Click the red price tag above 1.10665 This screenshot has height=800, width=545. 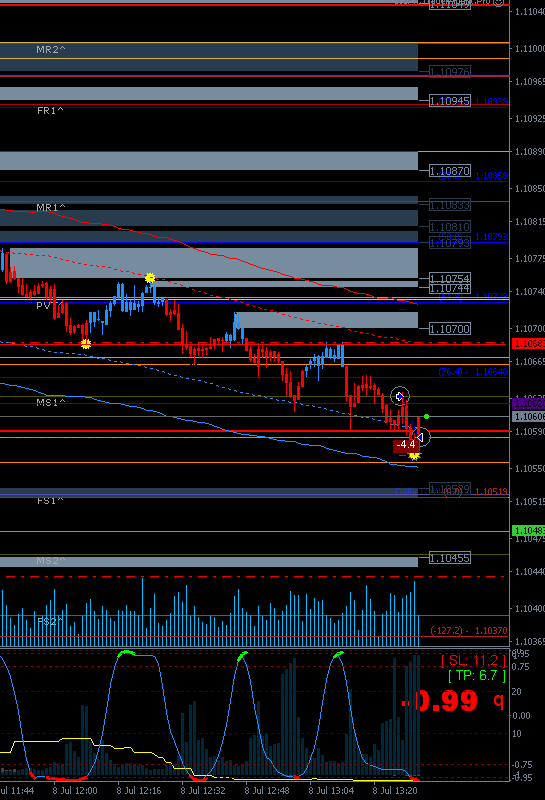(528, 343)
